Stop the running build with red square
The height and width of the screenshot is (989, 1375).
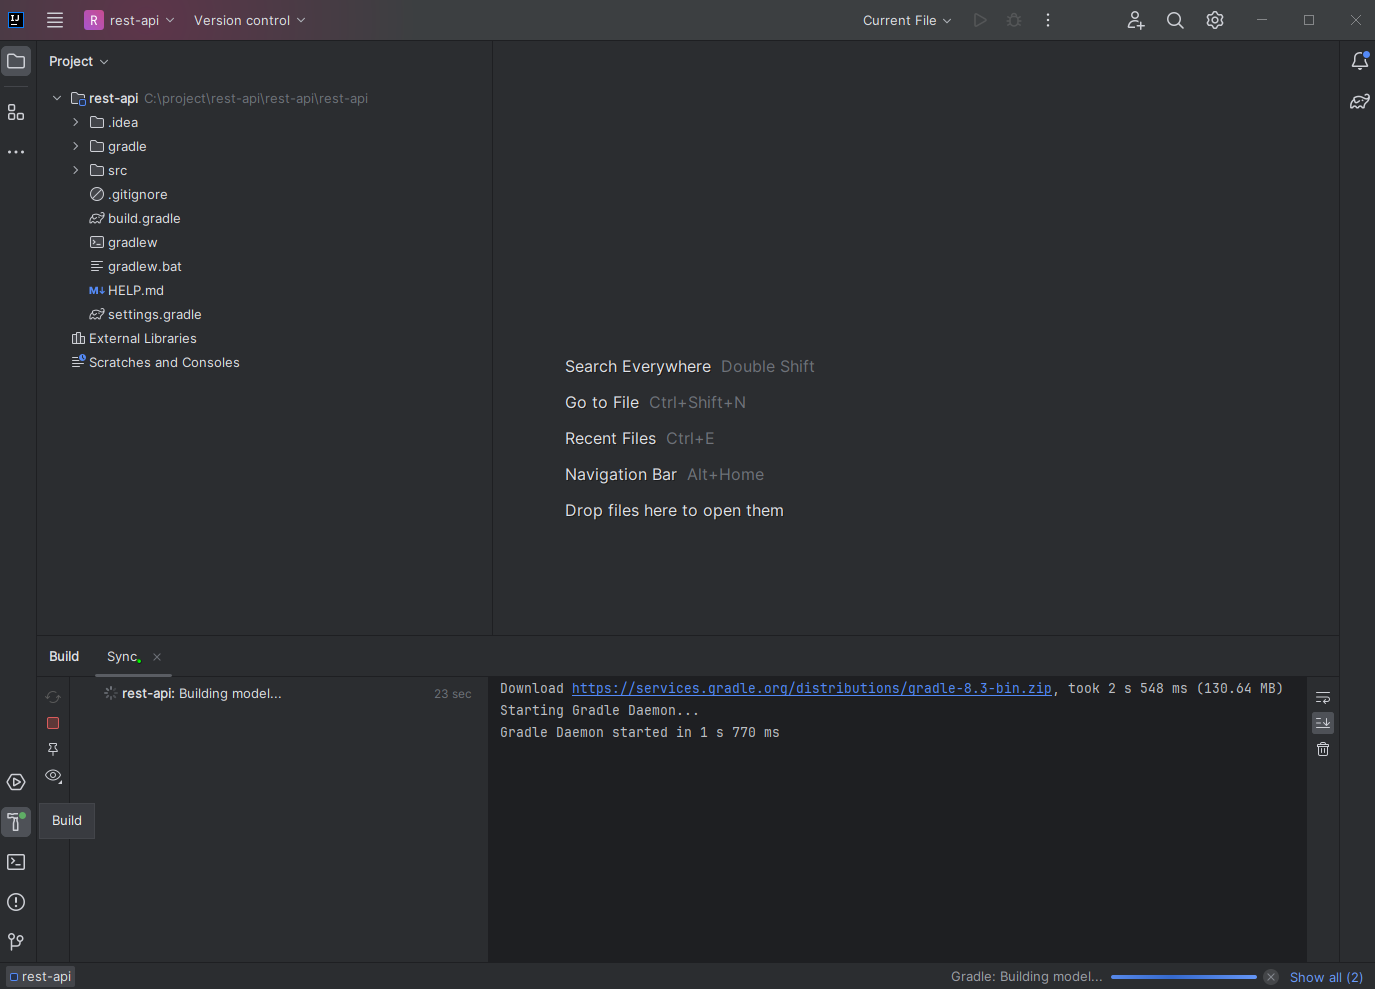(53, 723)
